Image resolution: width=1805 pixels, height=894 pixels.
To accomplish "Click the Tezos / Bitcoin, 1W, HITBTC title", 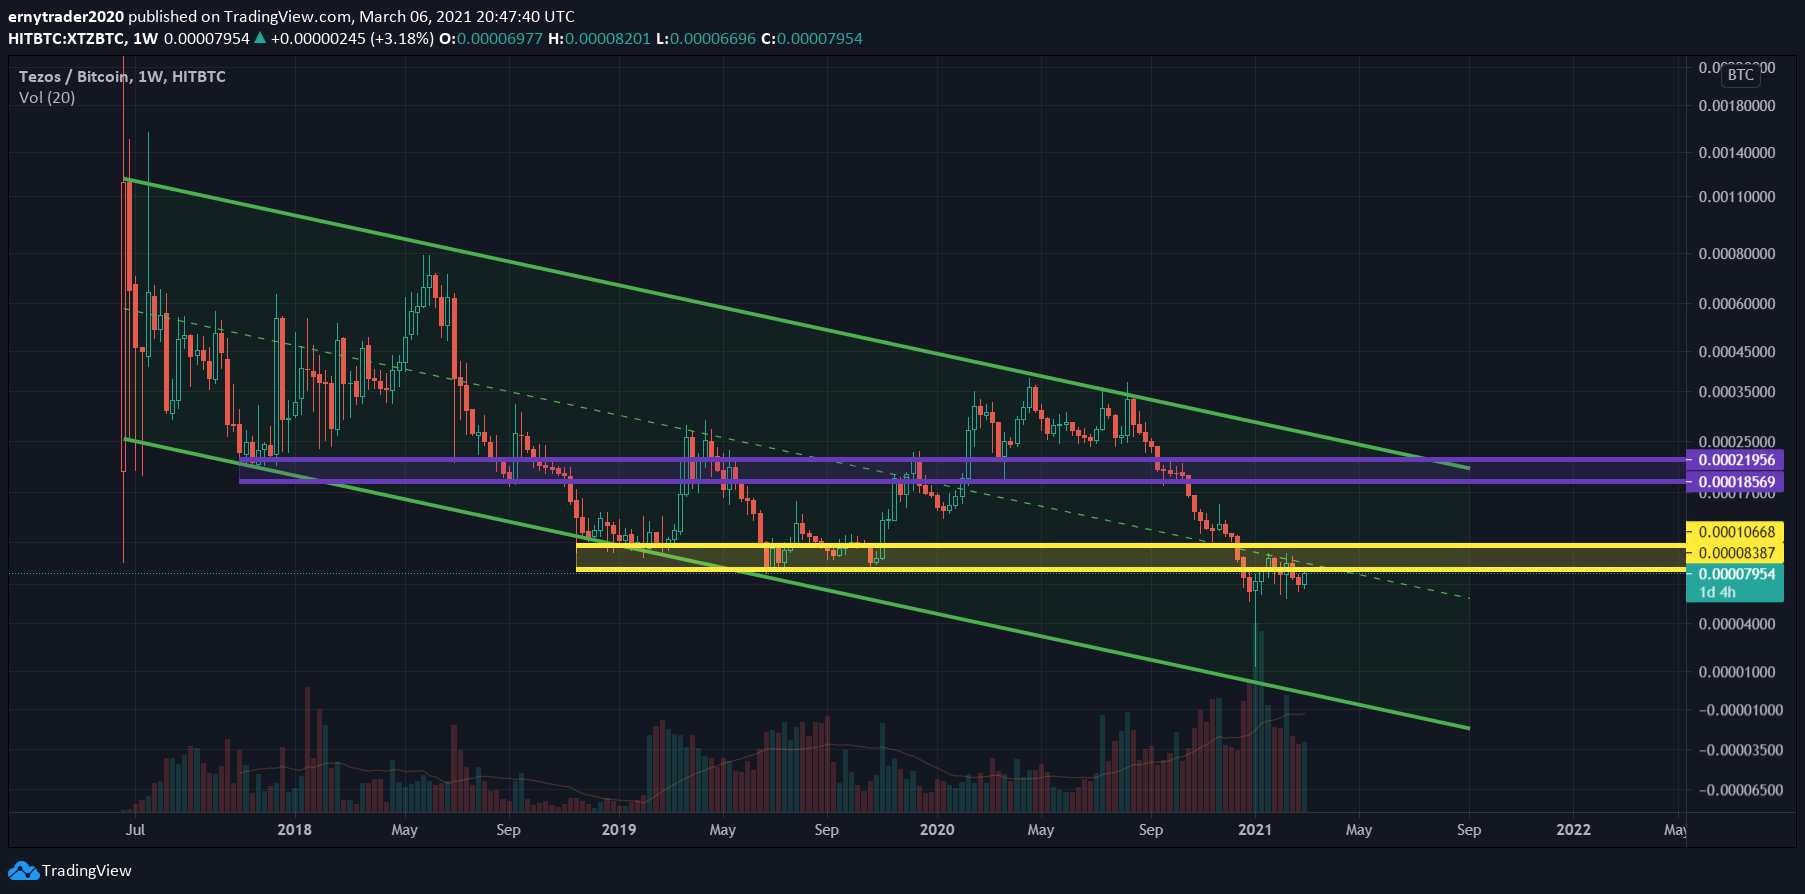I will point(122,76).
